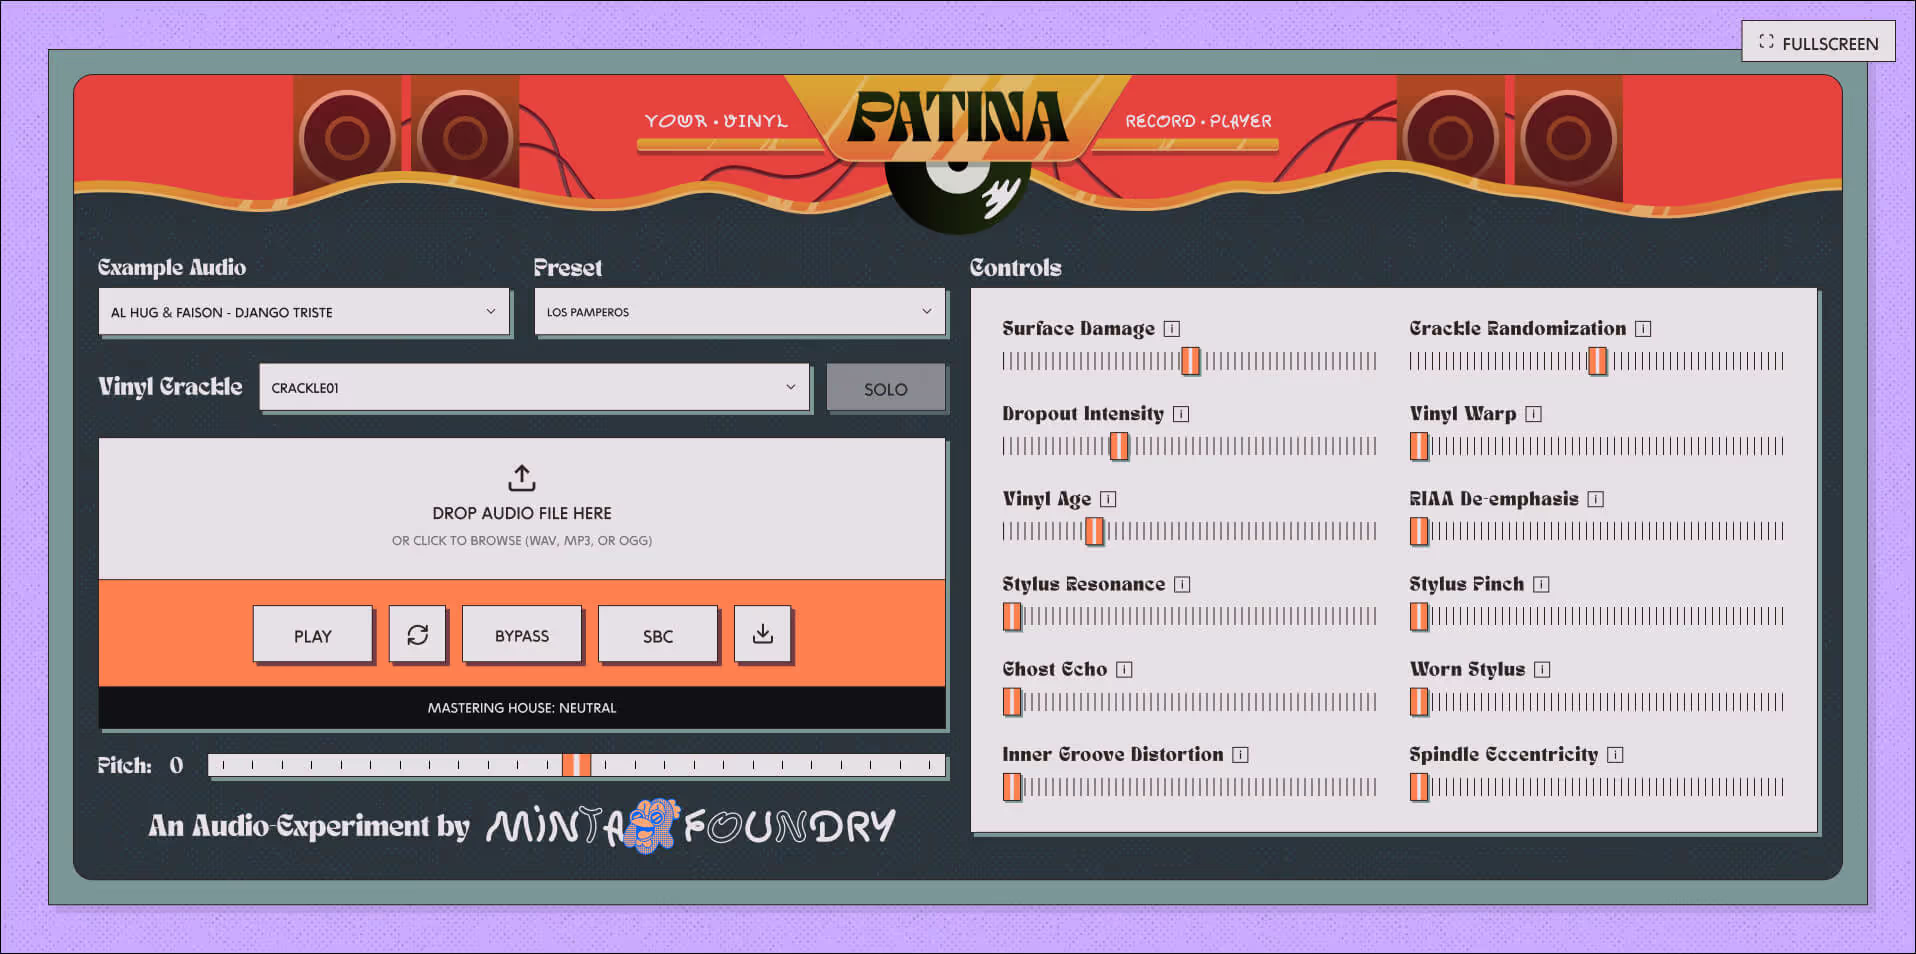Click the Vinyl Warp info icon
1916x954 pixels.
tap(1534, 414)
